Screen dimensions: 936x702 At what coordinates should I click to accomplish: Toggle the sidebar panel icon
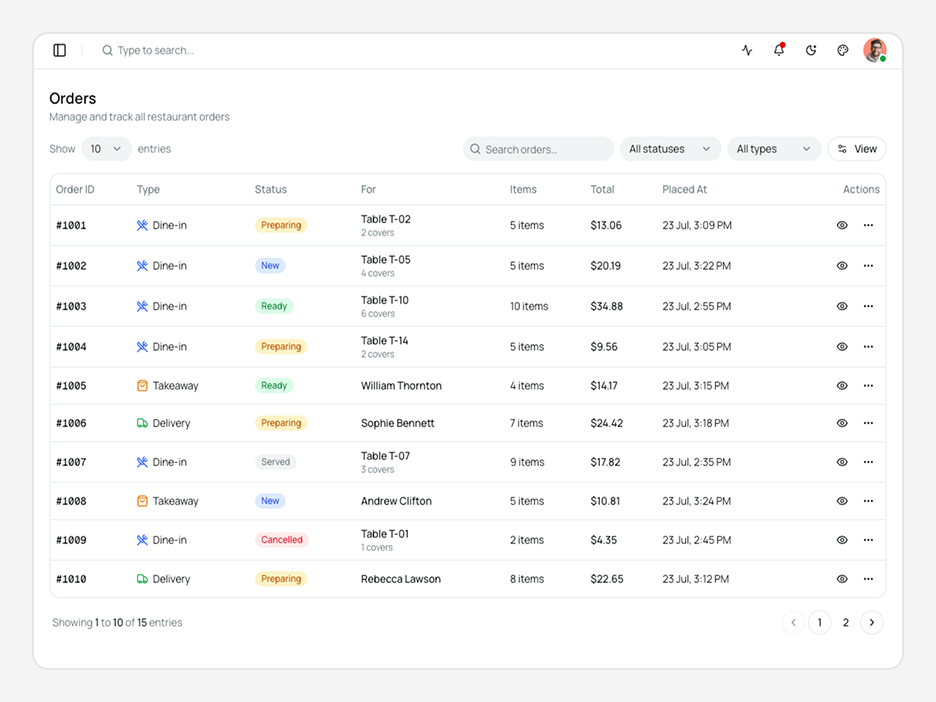(60, 50)
